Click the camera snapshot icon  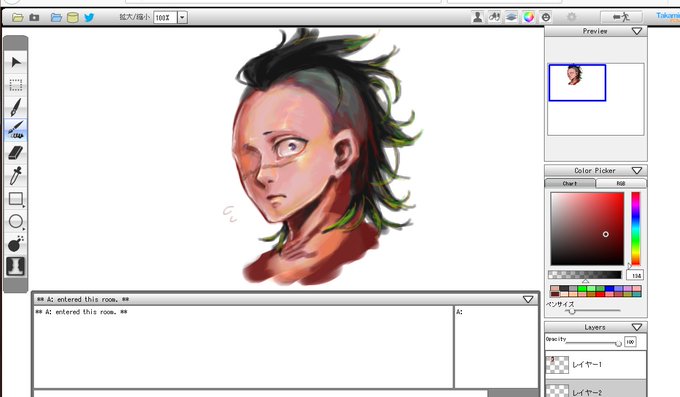pyautogui.click(x=34, y=17)
